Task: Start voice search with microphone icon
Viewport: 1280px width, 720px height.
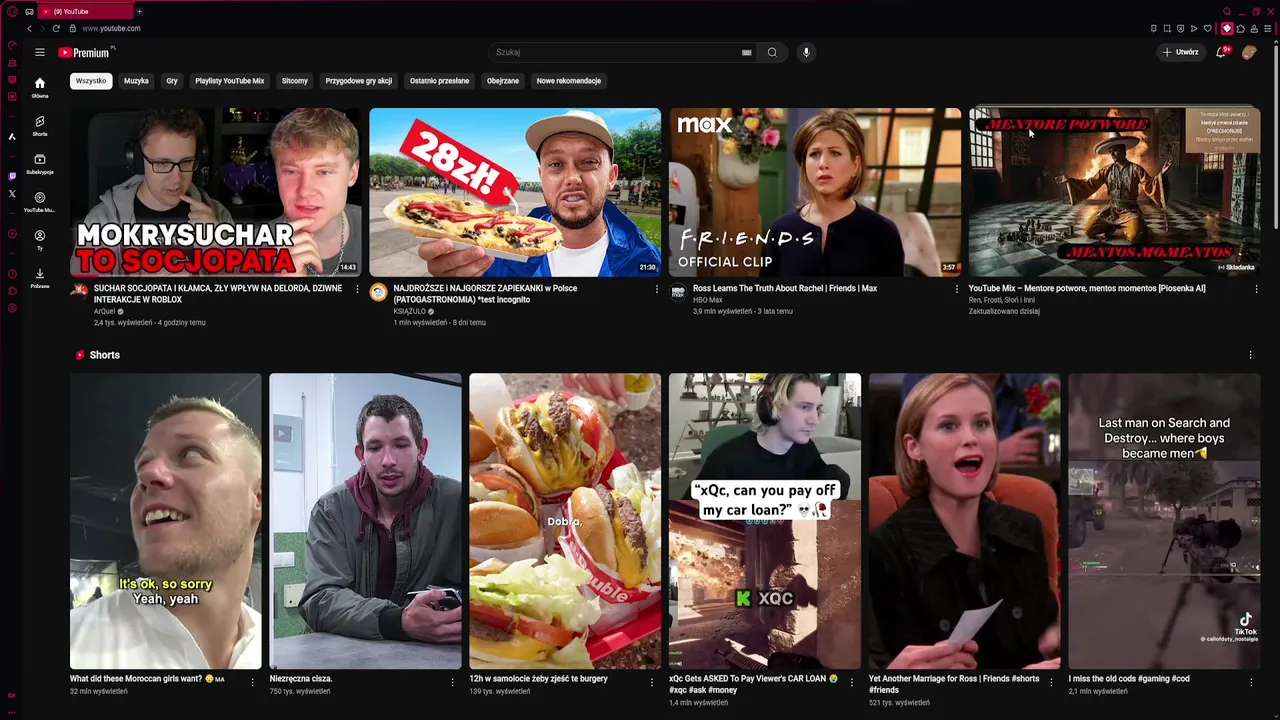Action: click(806, 52)
